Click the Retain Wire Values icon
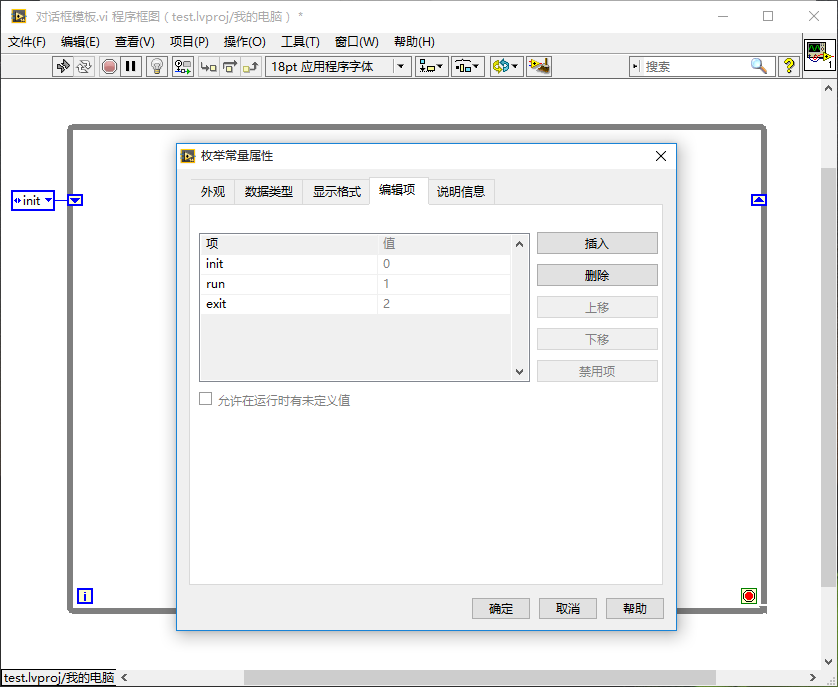Screen dimensions: 838x687 [183, 66]
